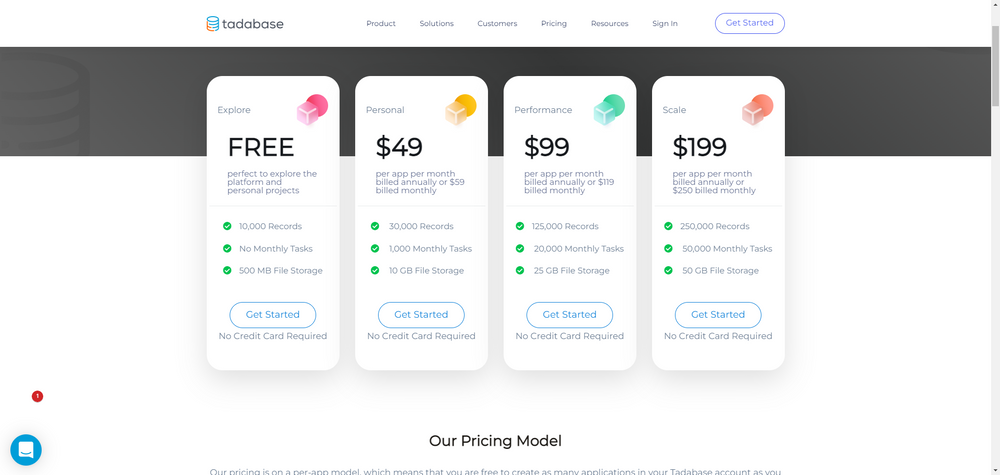Get started with the free Explore plan
The image size is (1000, 475).
(x=273, y=315)
